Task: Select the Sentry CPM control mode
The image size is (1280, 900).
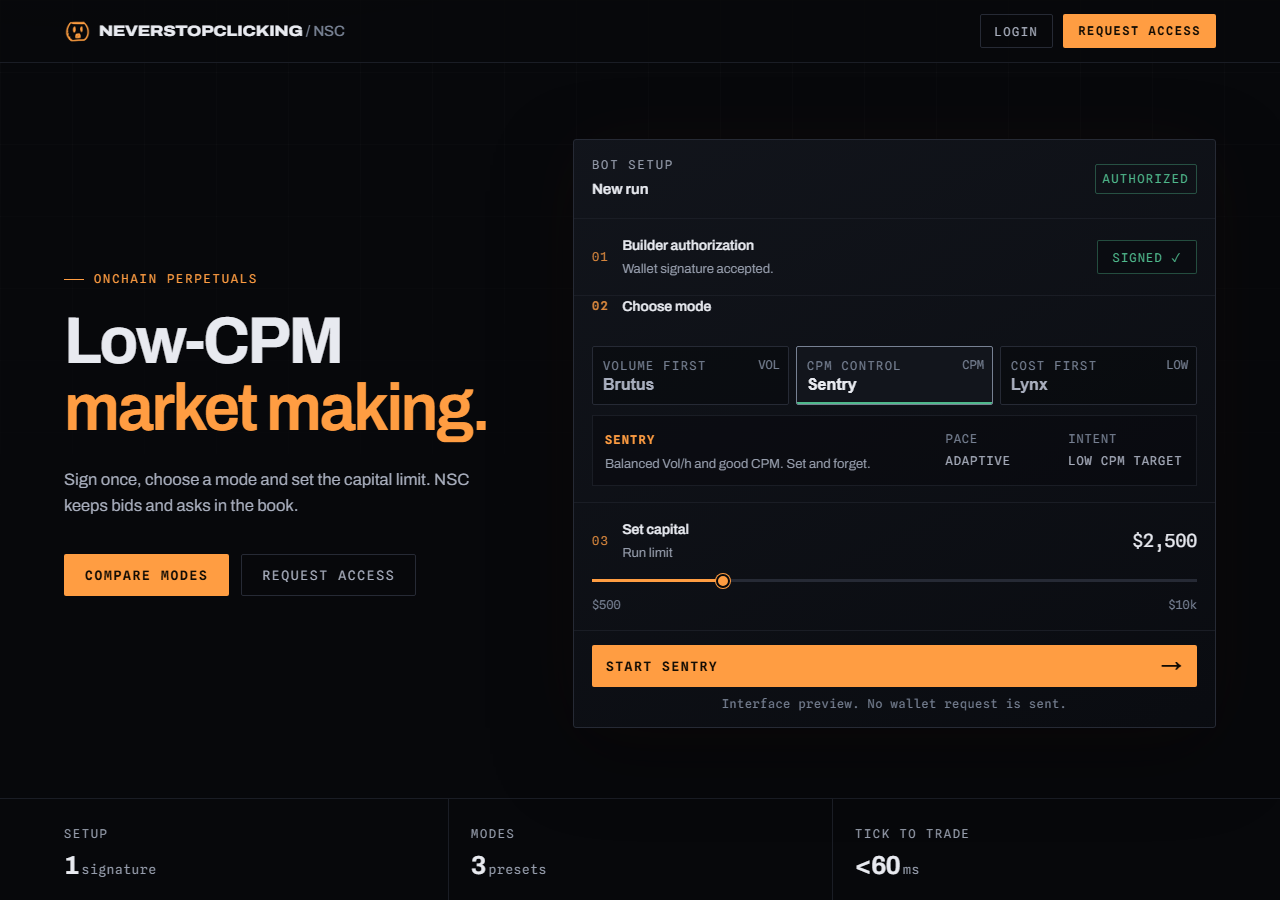Action: 894,375
